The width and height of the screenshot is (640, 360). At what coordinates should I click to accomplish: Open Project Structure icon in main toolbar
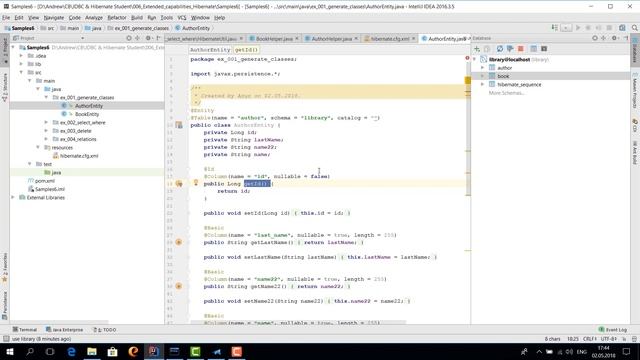coord(622,28)
